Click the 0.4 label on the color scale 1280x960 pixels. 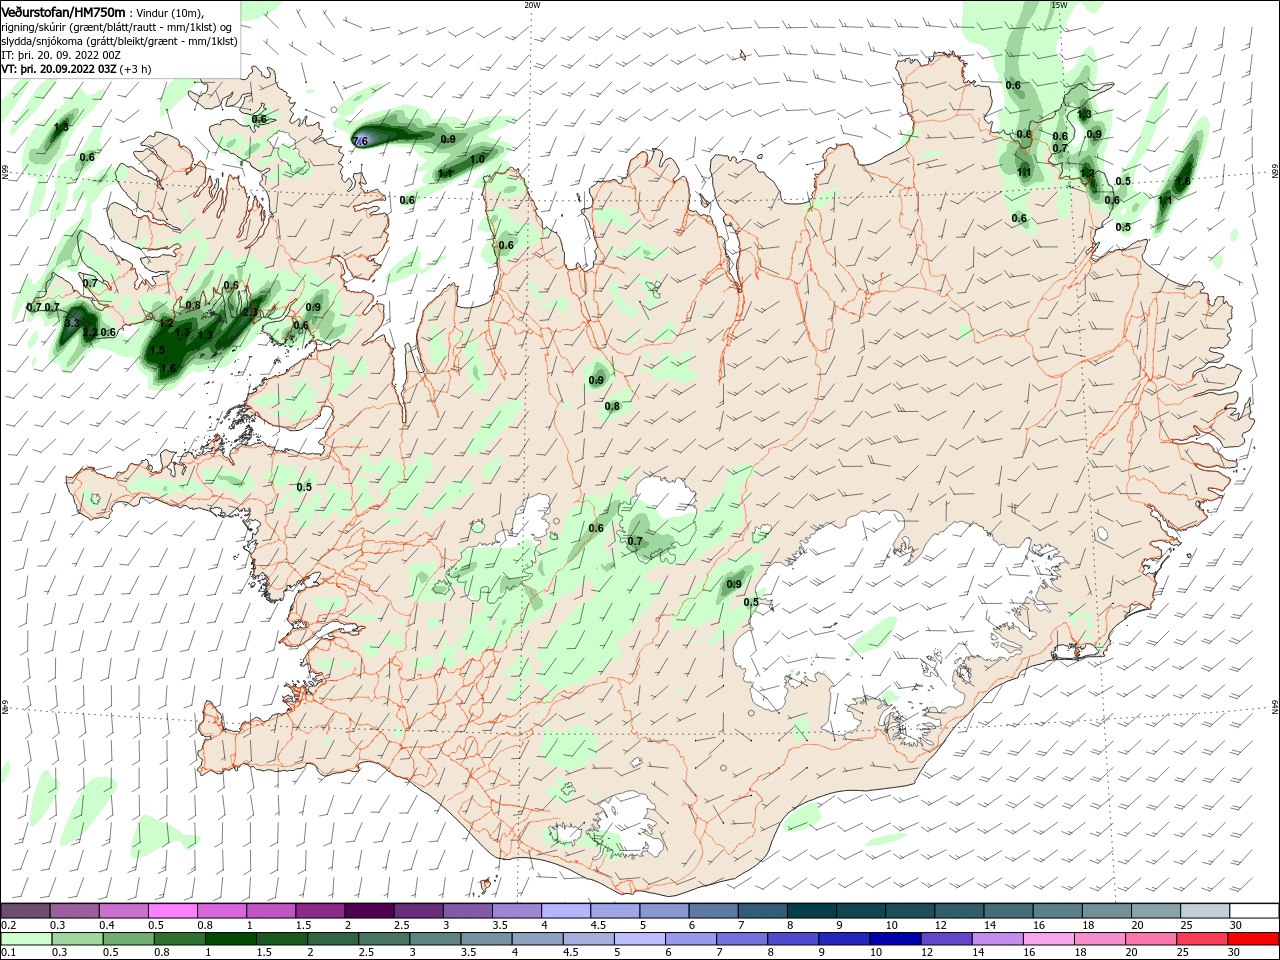coord(107,925)
